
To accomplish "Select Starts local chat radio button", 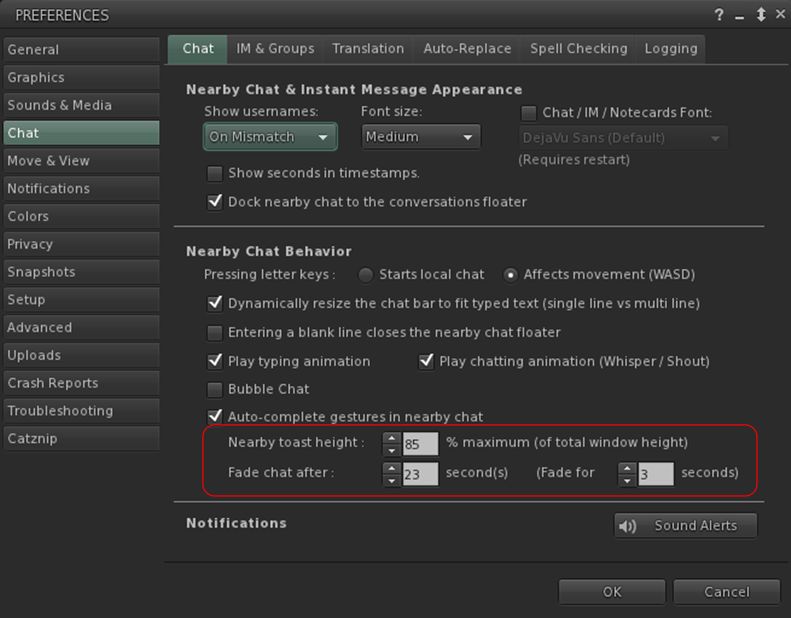I will pyautogui.click(x=366, y=275).
